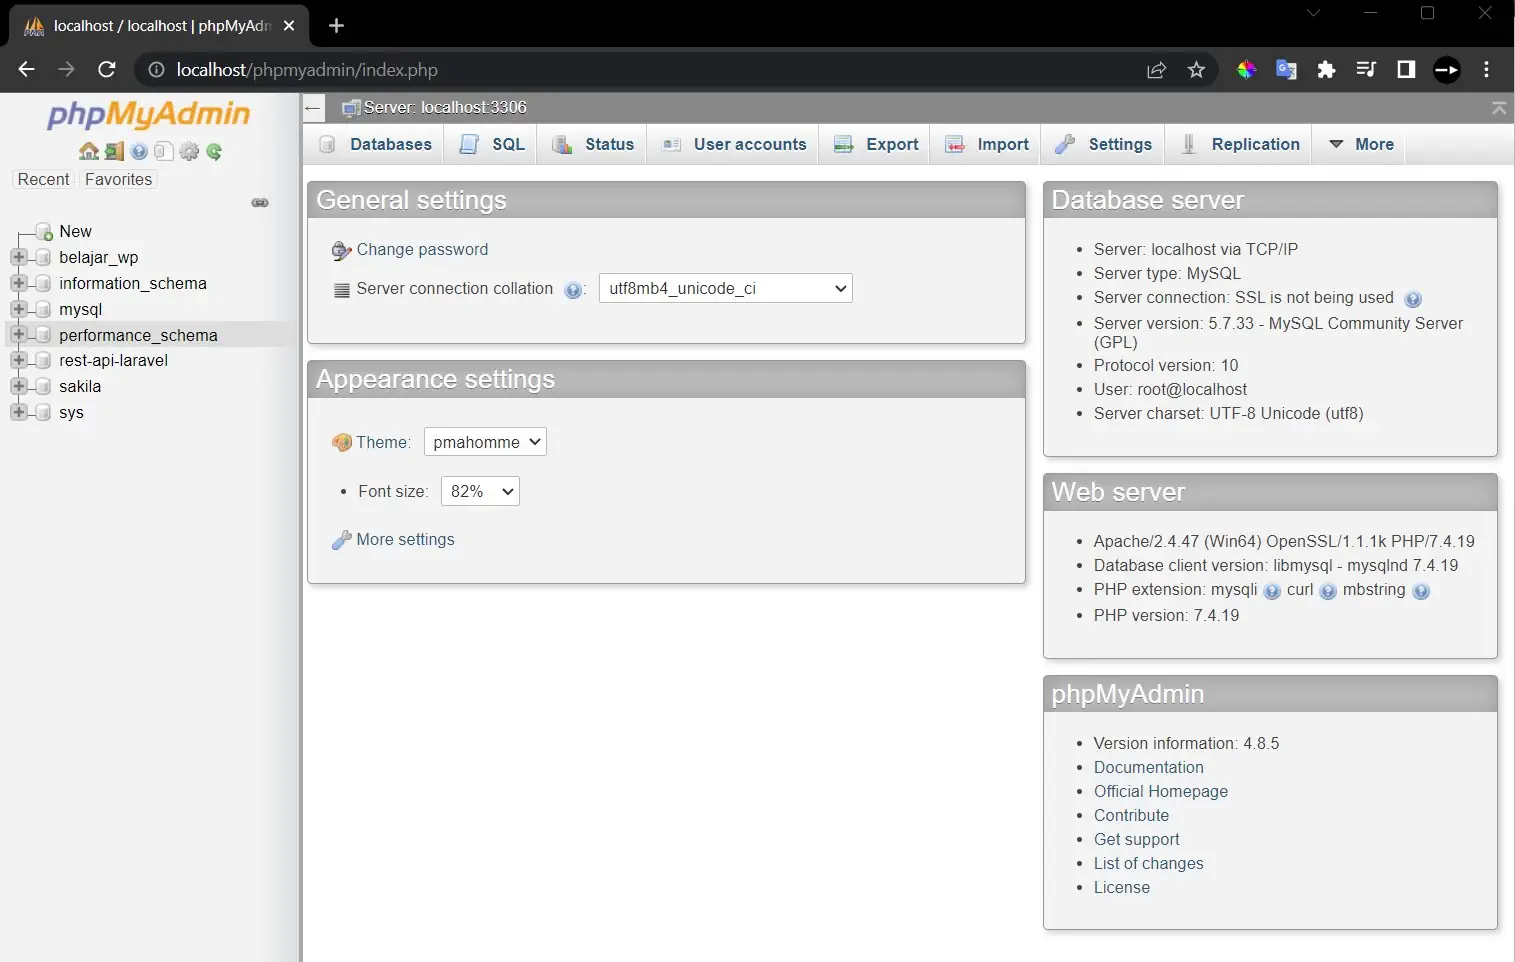This screenshot has height=962, width=1515.
Task: Click the browser profile arrow icon
Action: click(x=1447, y=70)
